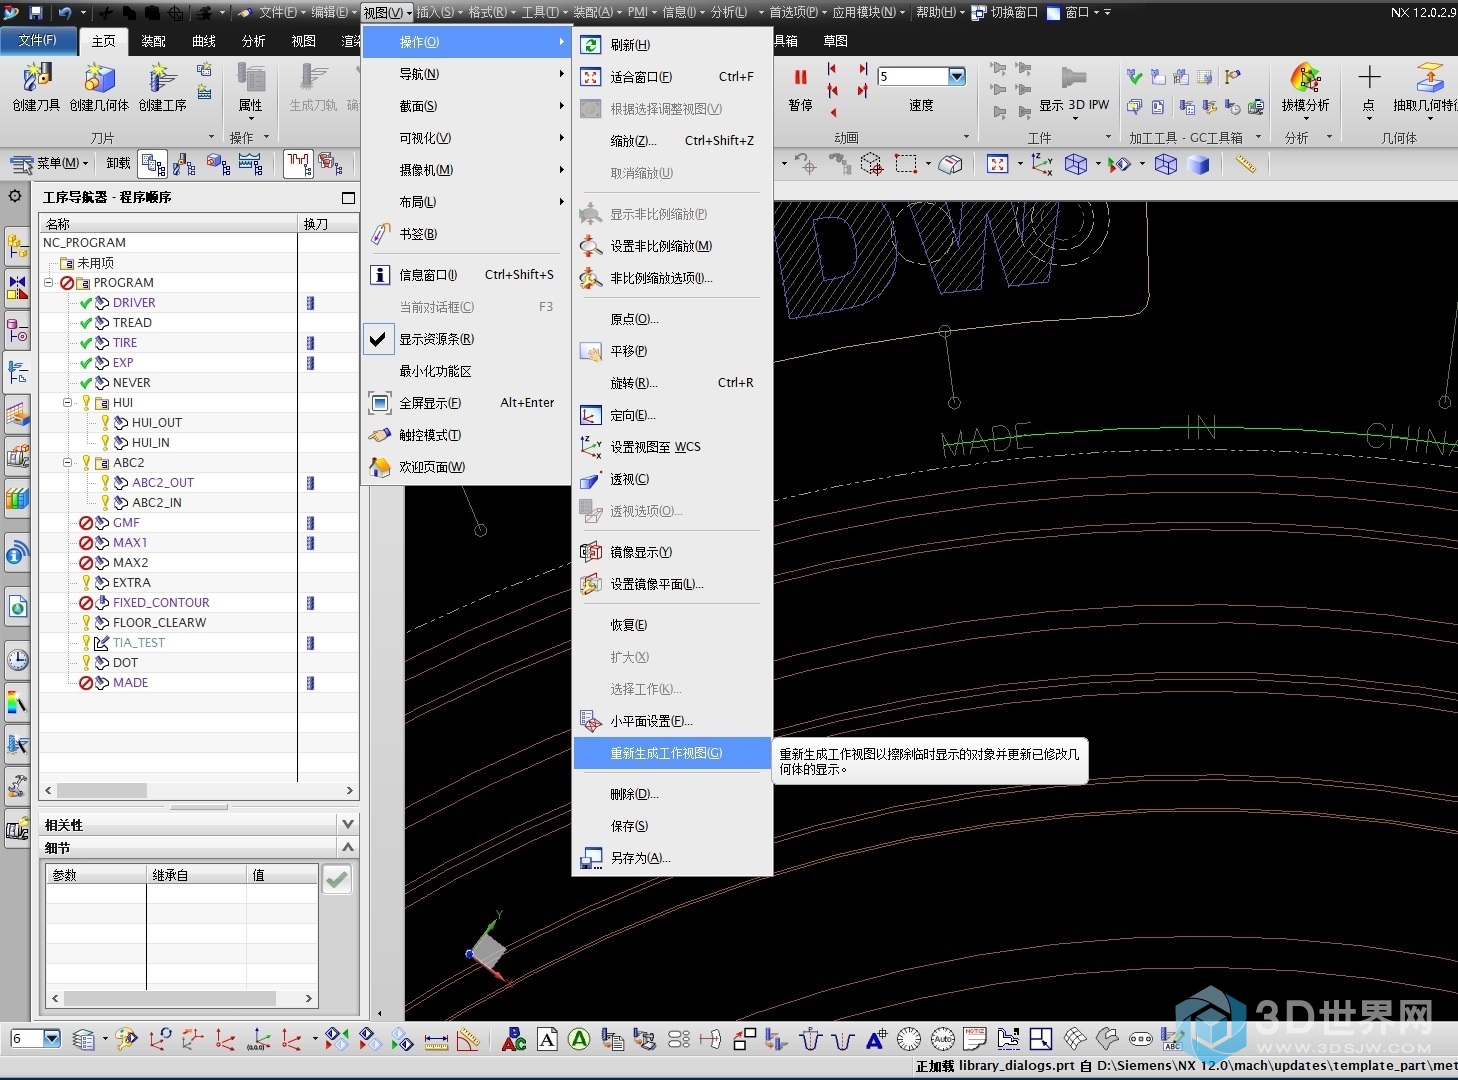Viewport: 1458px width, 1080px height.
Task: Click the pause (暂停) animation button
Action: pyautogui.click(x=800, y=77)
